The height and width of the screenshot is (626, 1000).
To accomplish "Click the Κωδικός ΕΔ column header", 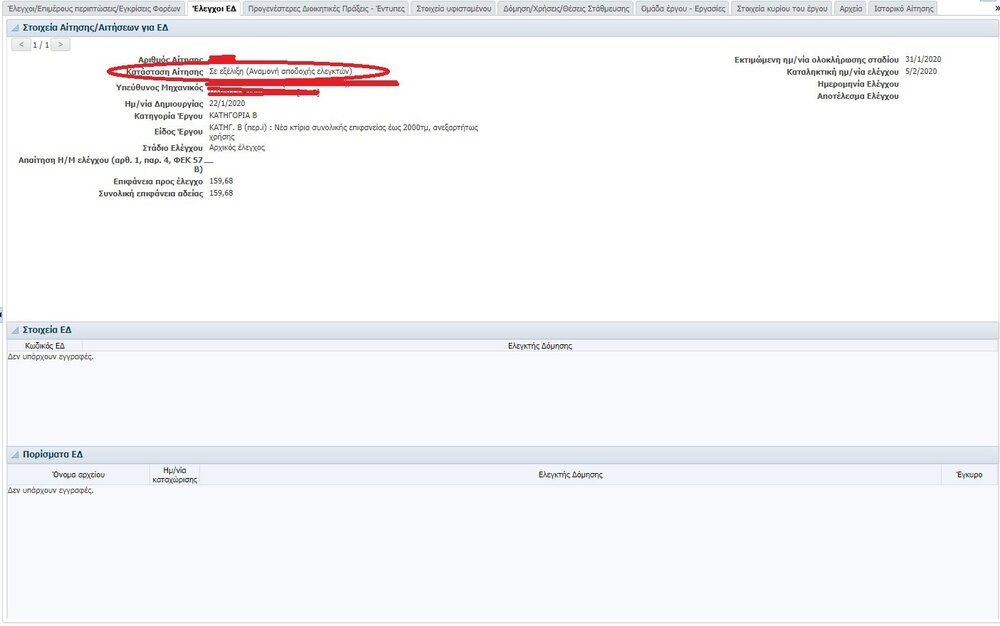I will [x=45, y=345].
